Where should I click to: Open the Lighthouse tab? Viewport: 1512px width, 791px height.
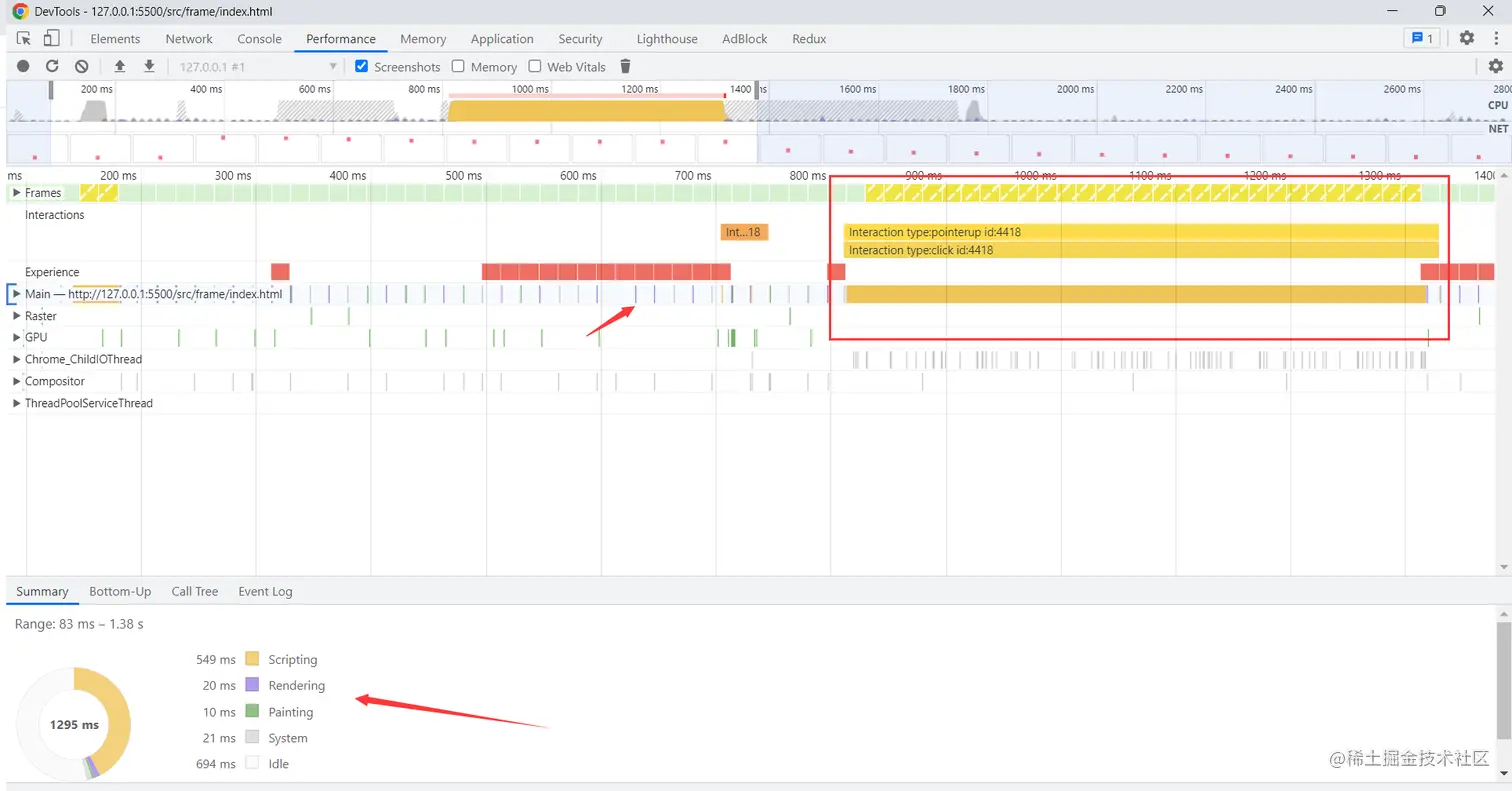(667, 39)
